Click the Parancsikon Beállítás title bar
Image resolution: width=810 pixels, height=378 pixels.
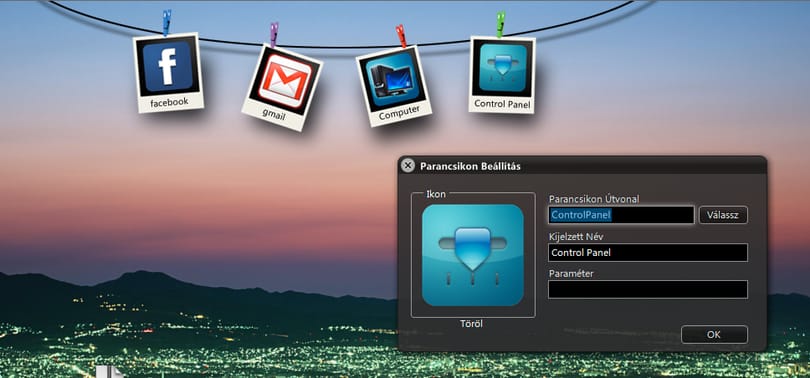[583, 166]
